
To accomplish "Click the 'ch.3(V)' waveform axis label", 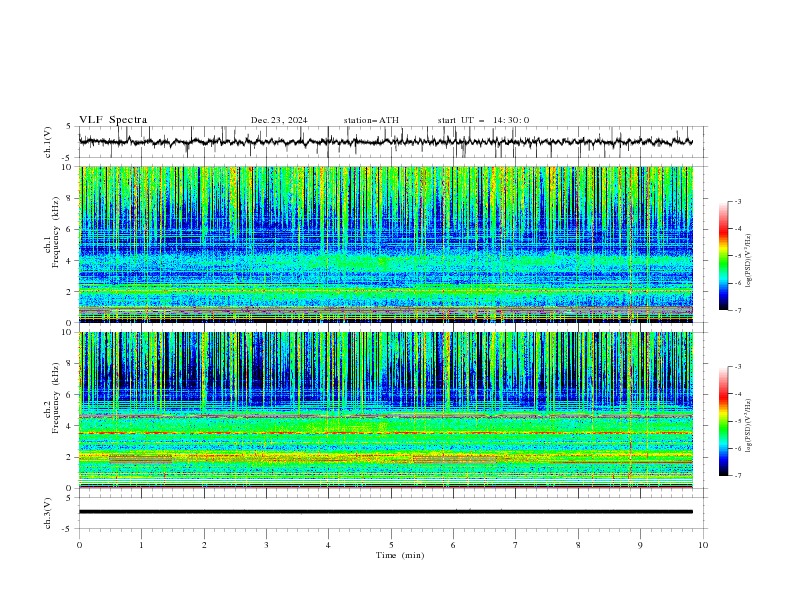I will point(47,513).
